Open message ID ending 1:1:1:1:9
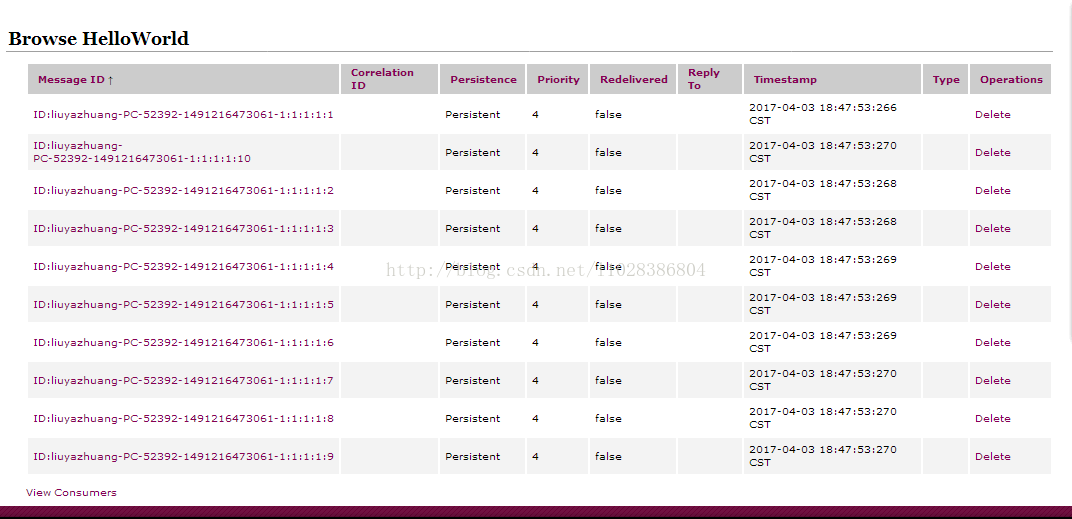The width and height of the screenshot is (1072, 519). 183,456
